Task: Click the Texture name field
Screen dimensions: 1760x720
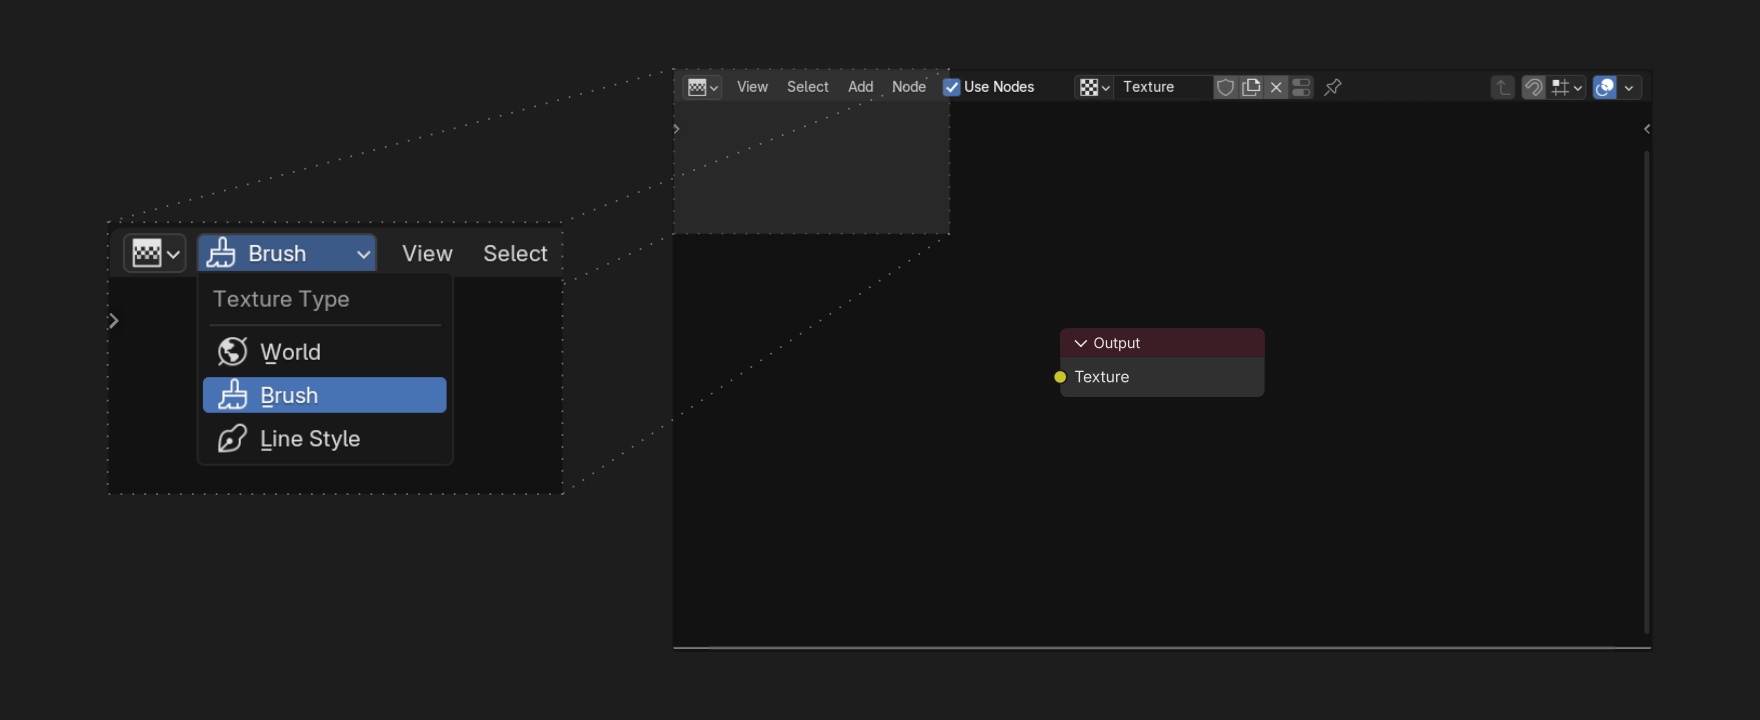Action: pos(1164,87)
